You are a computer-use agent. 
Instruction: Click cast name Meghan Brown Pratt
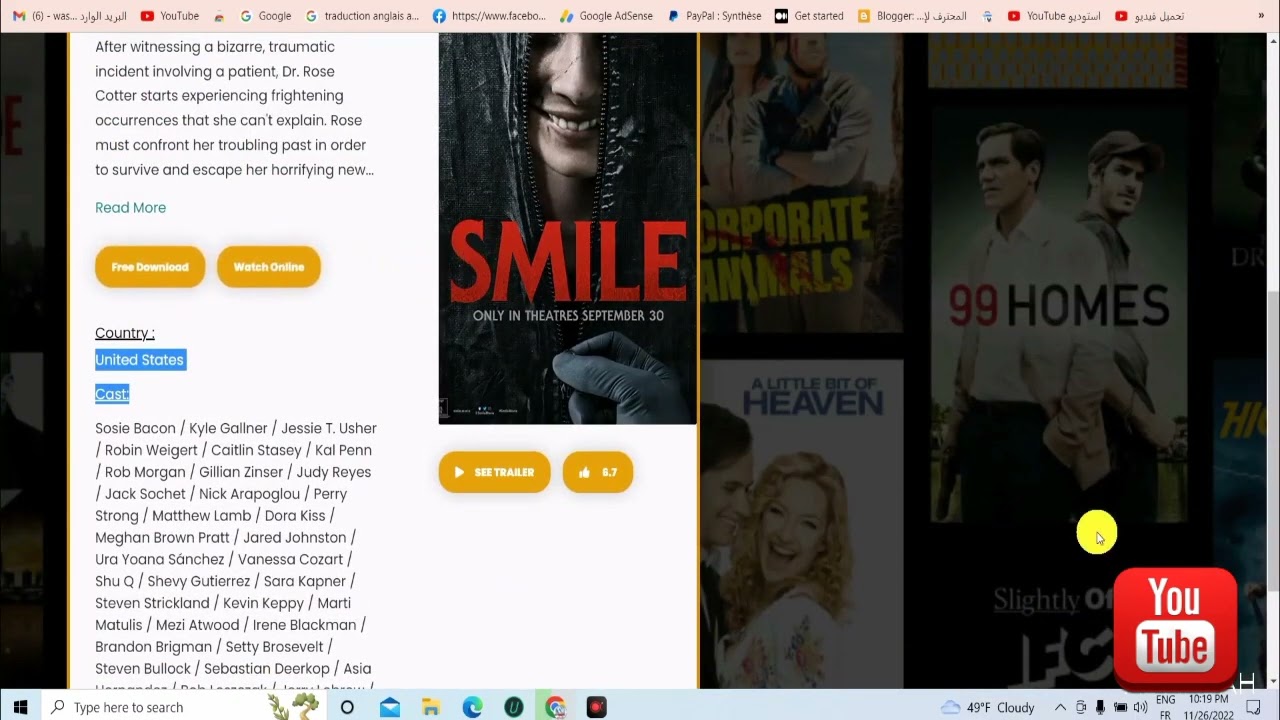tap(162, 538)
